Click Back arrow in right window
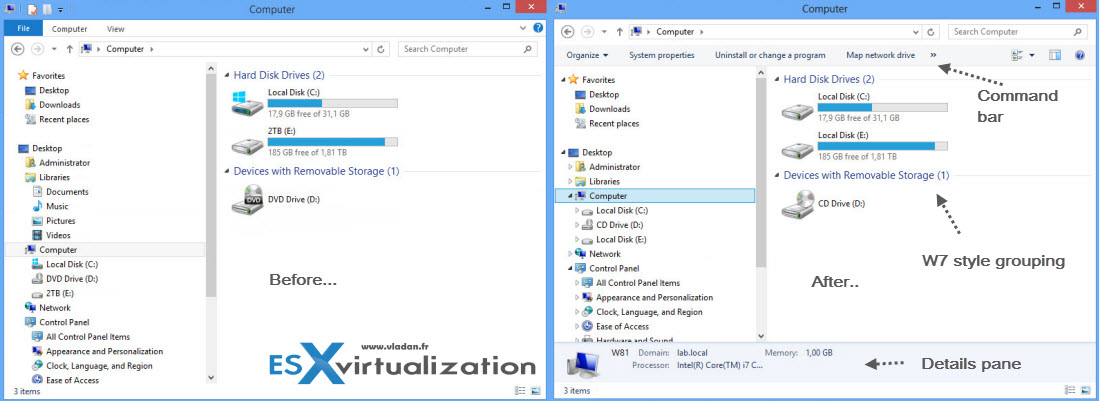This screenshot has height=401, width=1100. [568, 32]
